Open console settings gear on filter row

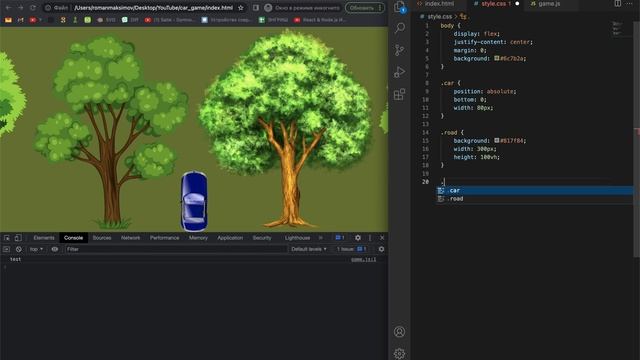381,249
